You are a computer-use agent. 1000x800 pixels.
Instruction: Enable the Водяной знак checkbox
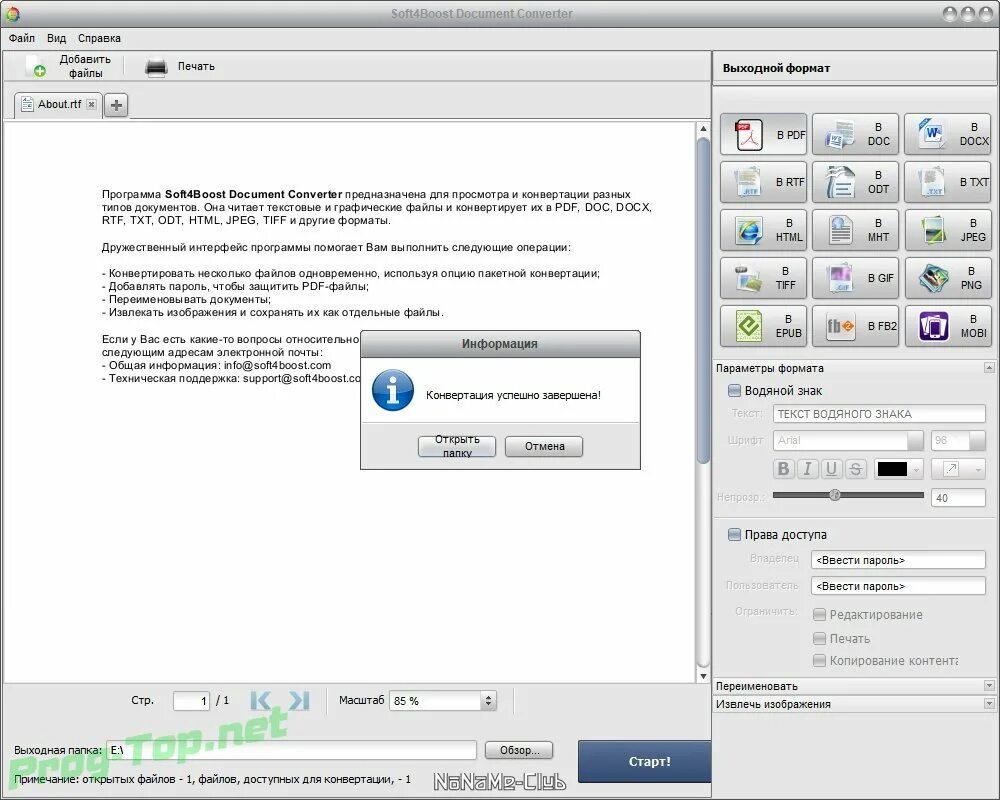pyautogui.click(x=734, y=390)
